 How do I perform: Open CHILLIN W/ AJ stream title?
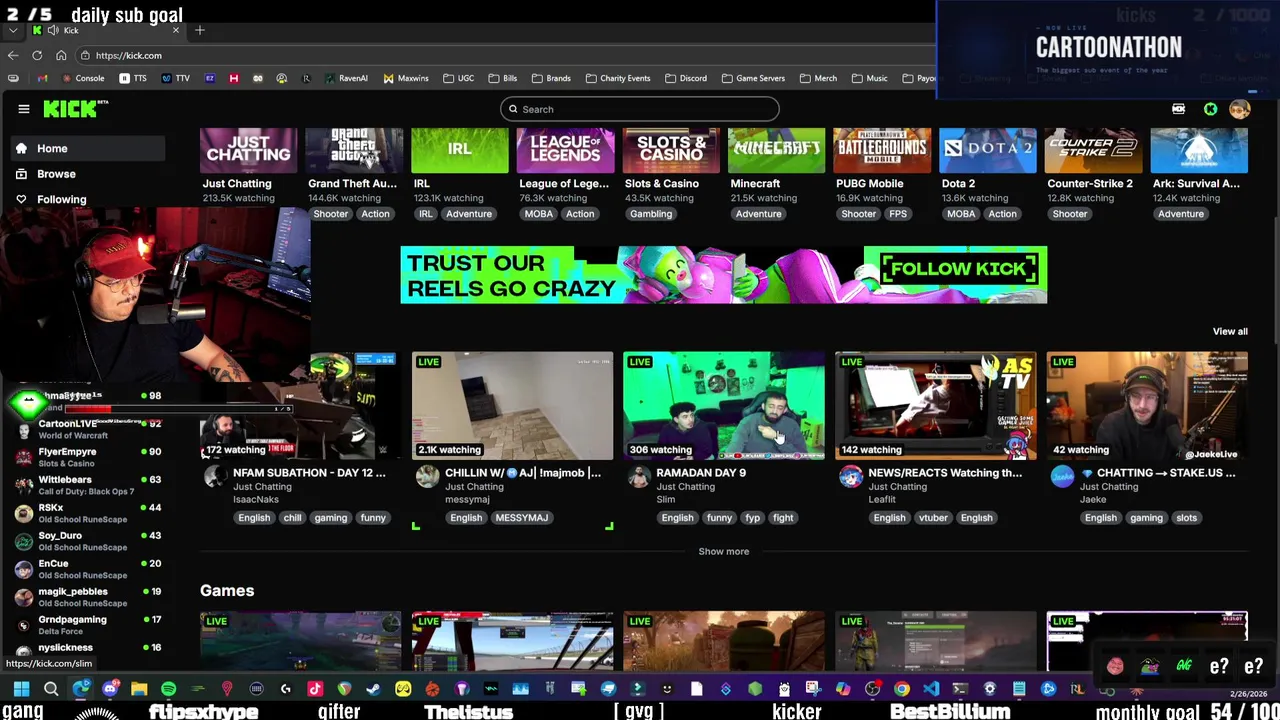click(x=523, y=473)
